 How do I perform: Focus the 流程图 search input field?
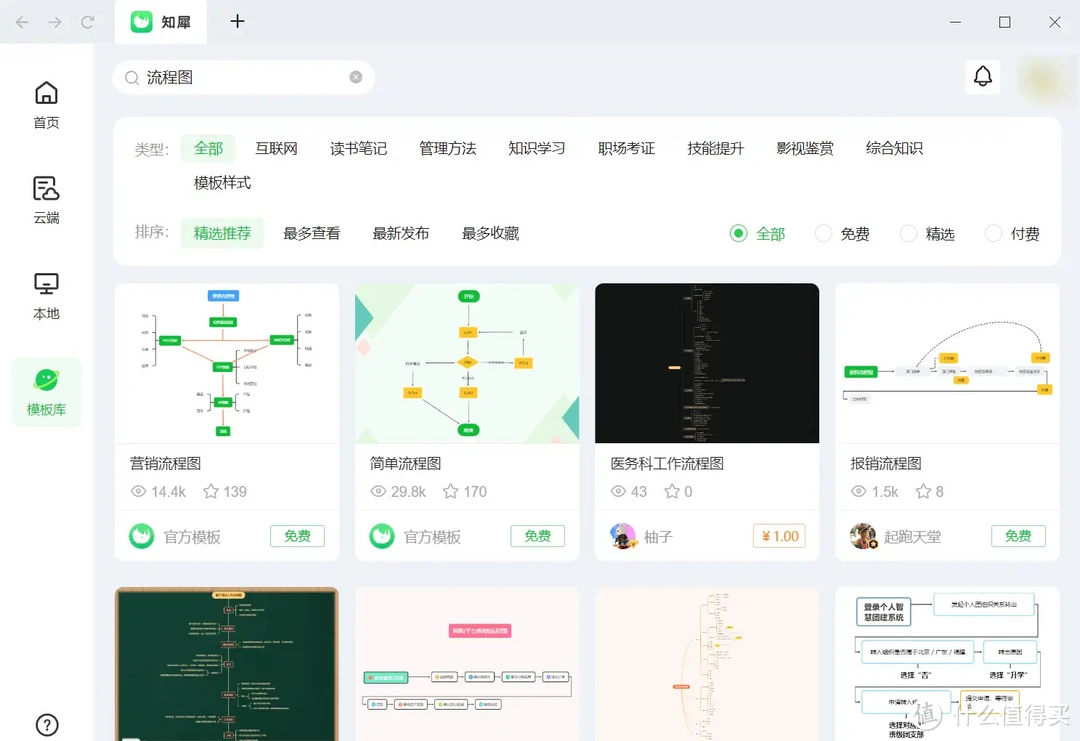pos(244,77)
